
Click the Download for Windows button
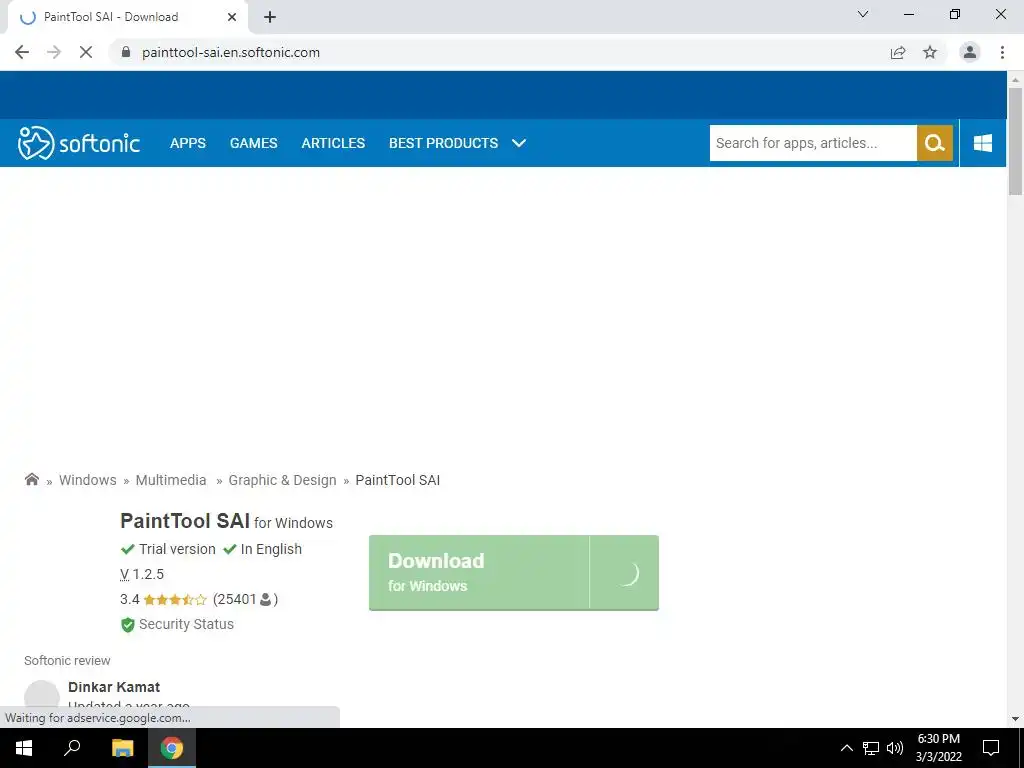(x=513, y=573)
